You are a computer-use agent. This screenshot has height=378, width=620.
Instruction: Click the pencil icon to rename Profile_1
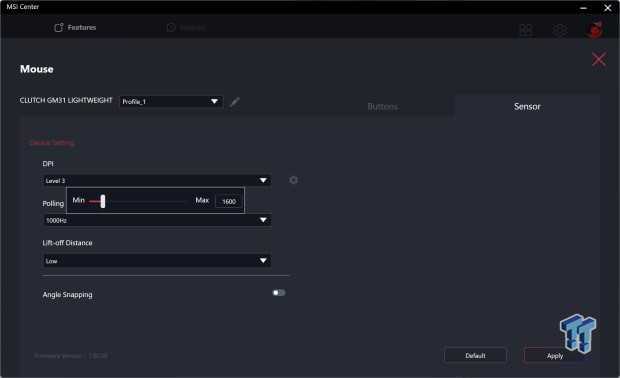tap(234, 102)
